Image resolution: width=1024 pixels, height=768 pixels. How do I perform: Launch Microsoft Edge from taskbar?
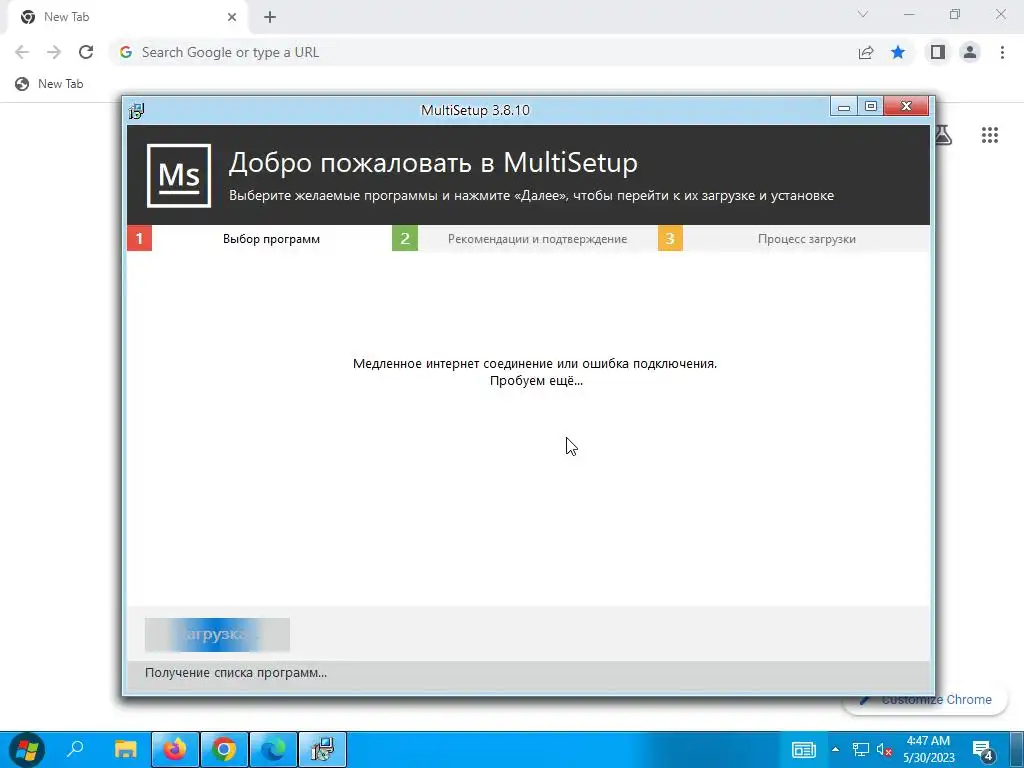coord(274,749)
